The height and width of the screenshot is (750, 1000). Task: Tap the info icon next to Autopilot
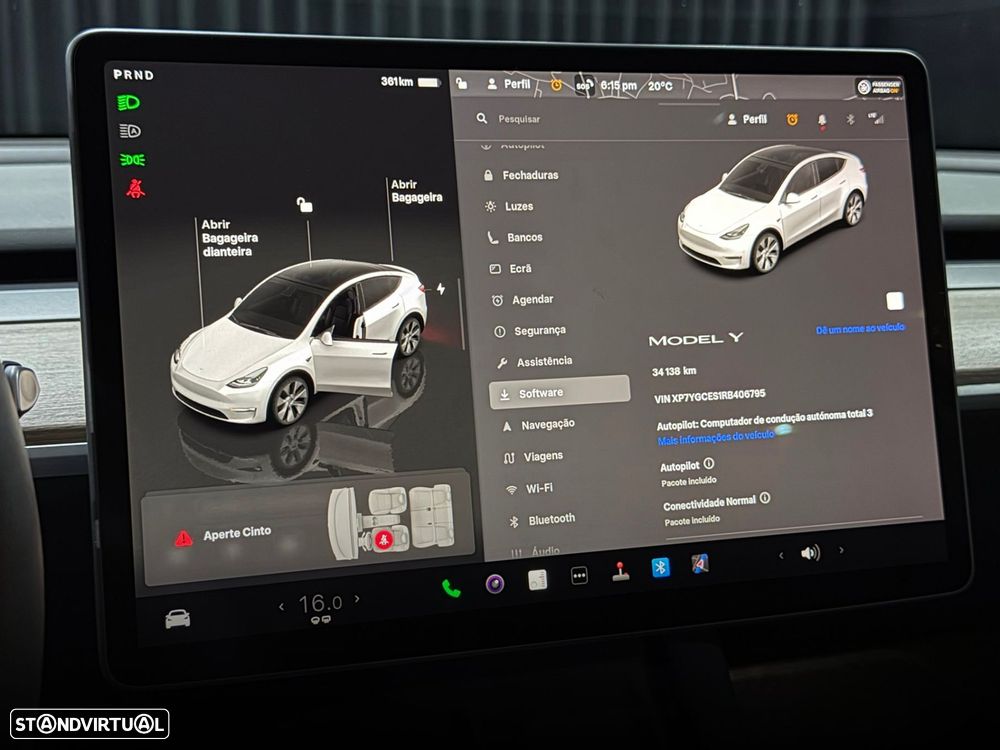709,464
